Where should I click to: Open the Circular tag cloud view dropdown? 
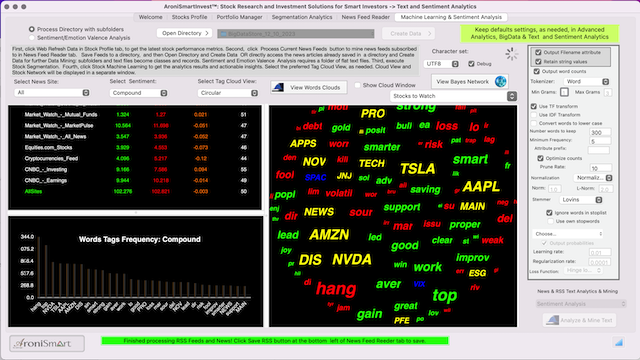point(228,93)
